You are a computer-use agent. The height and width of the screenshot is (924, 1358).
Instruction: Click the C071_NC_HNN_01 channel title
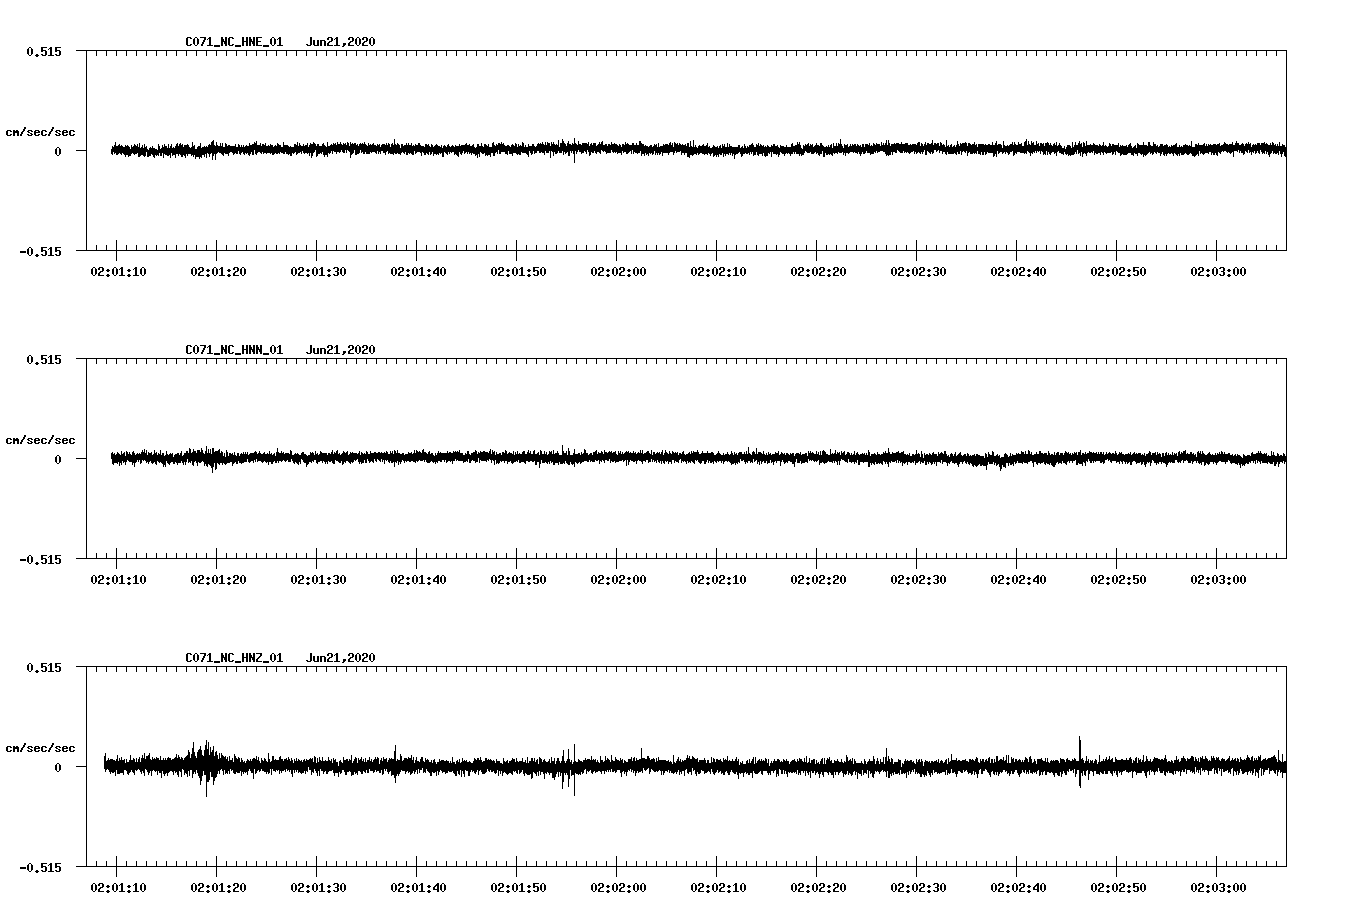(x=234, y=350)
